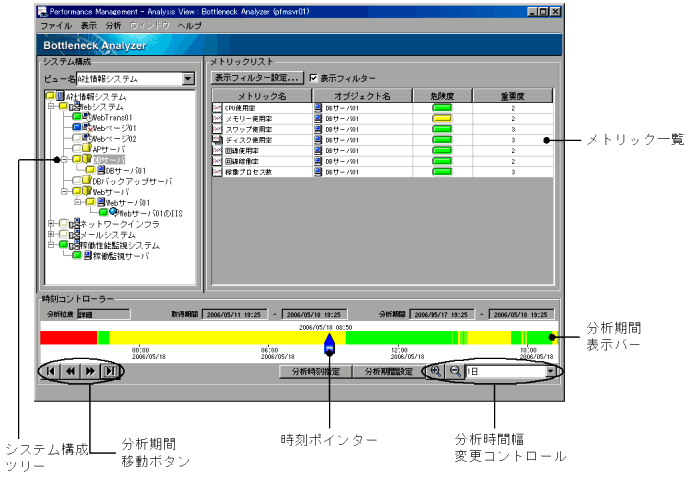Screen dimensions: 688x481
Task: Click the APサーバ folder icon
Action: click(x=87, y=149)
